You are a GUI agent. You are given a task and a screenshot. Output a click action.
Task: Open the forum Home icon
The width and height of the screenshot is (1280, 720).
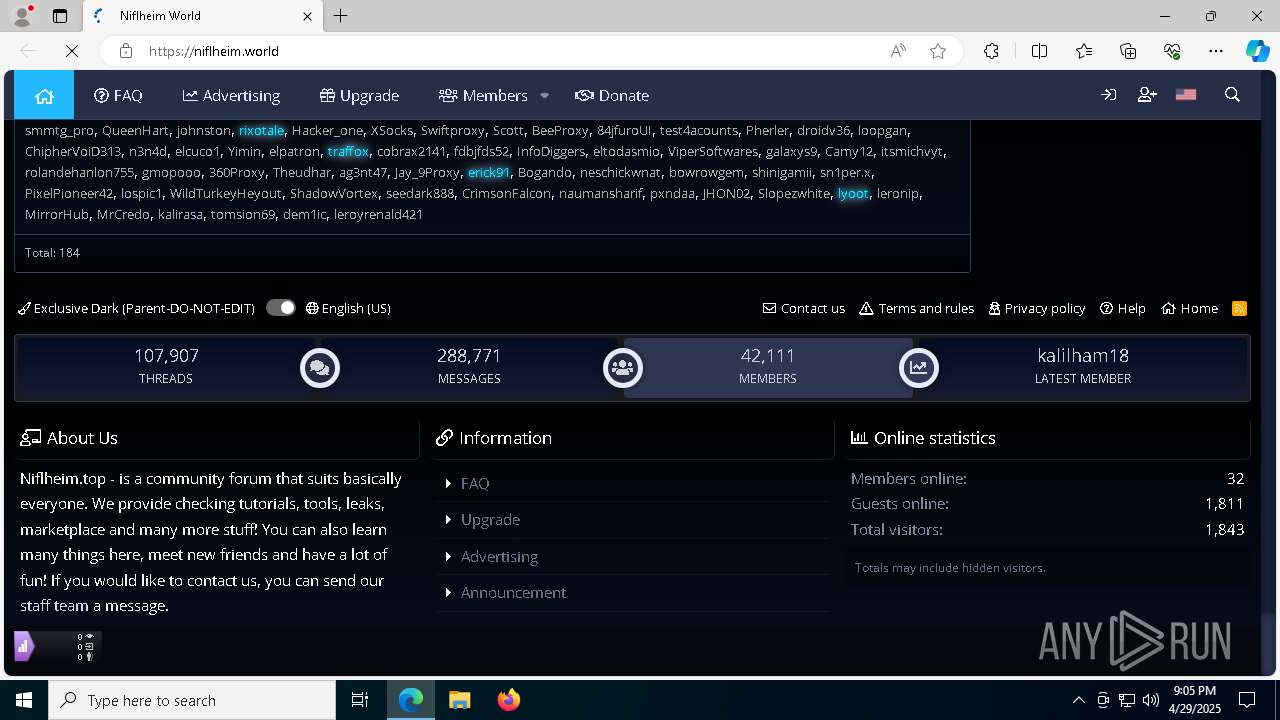(44, 96)
